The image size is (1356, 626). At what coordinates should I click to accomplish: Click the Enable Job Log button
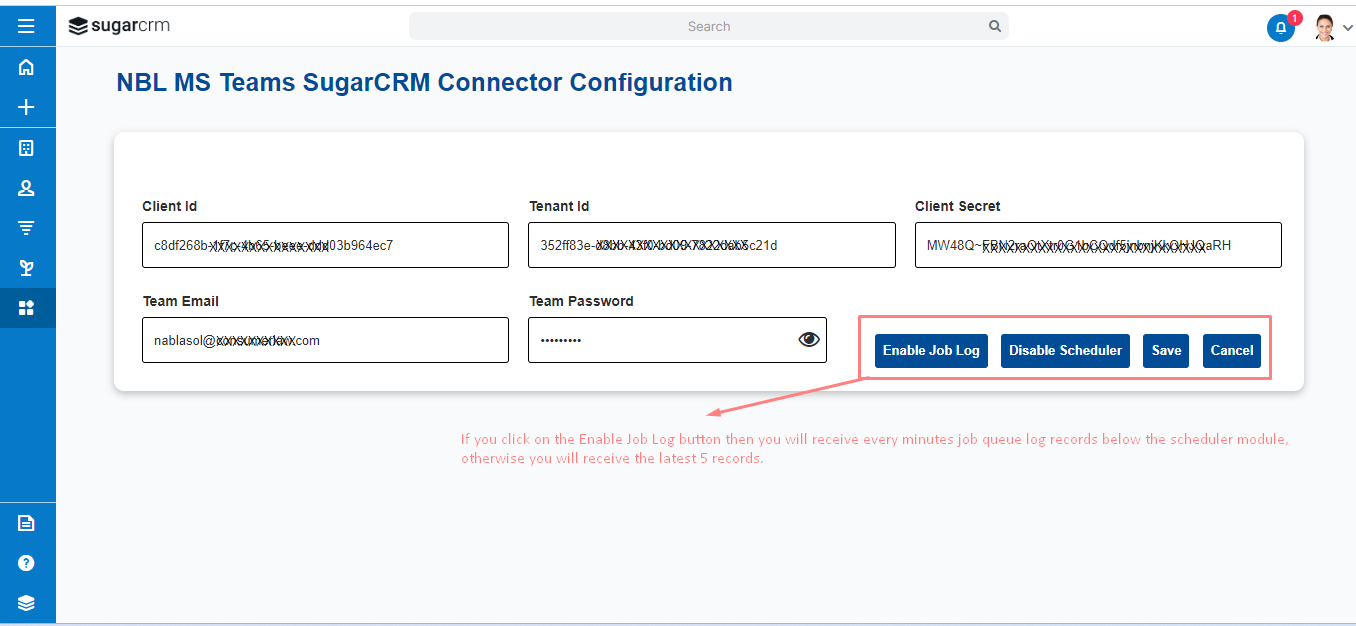[x=931, y=351]
